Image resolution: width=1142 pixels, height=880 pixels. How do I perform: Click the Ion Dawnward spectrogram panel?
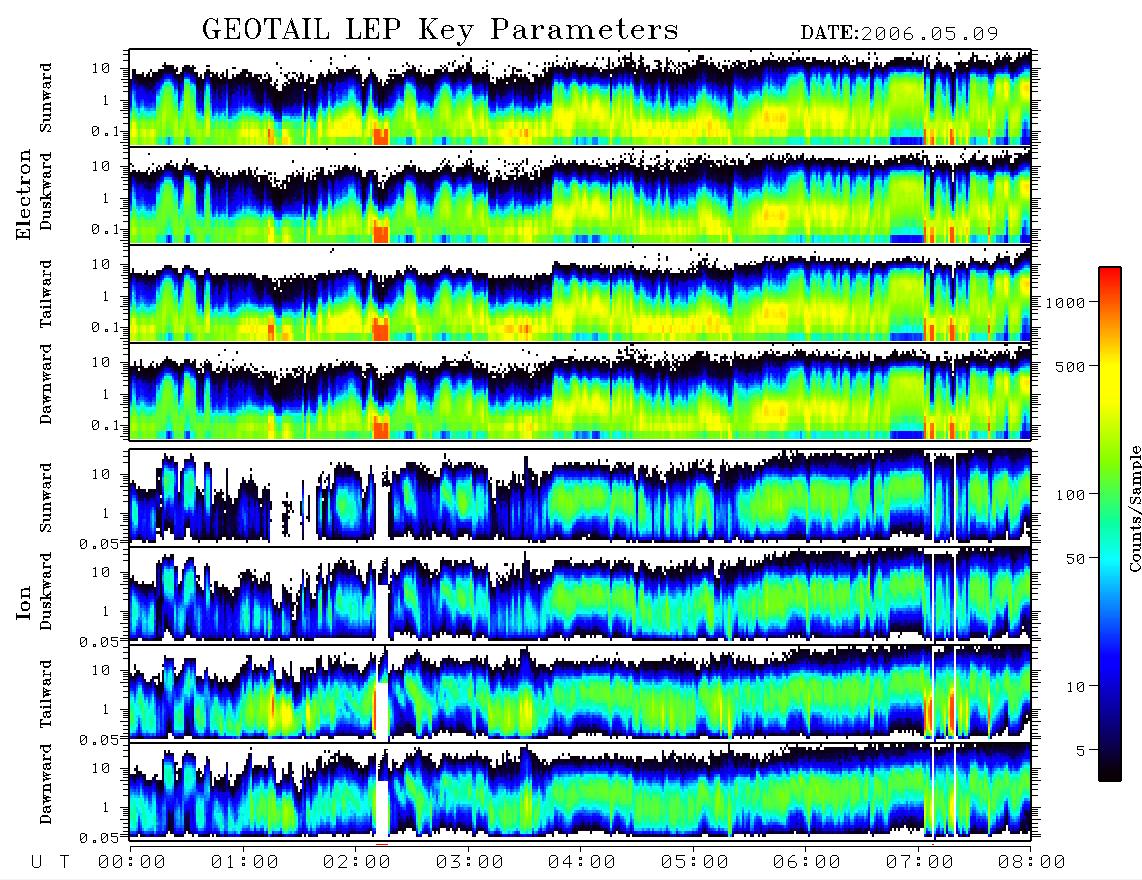pyautogui.click(x=580, y=790)
